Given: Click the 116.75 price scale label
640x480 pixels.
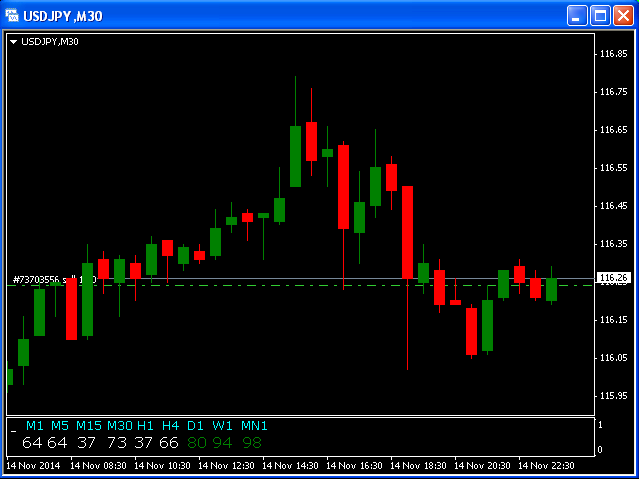Looking at the screenshot, I should (x=612, y=92).
